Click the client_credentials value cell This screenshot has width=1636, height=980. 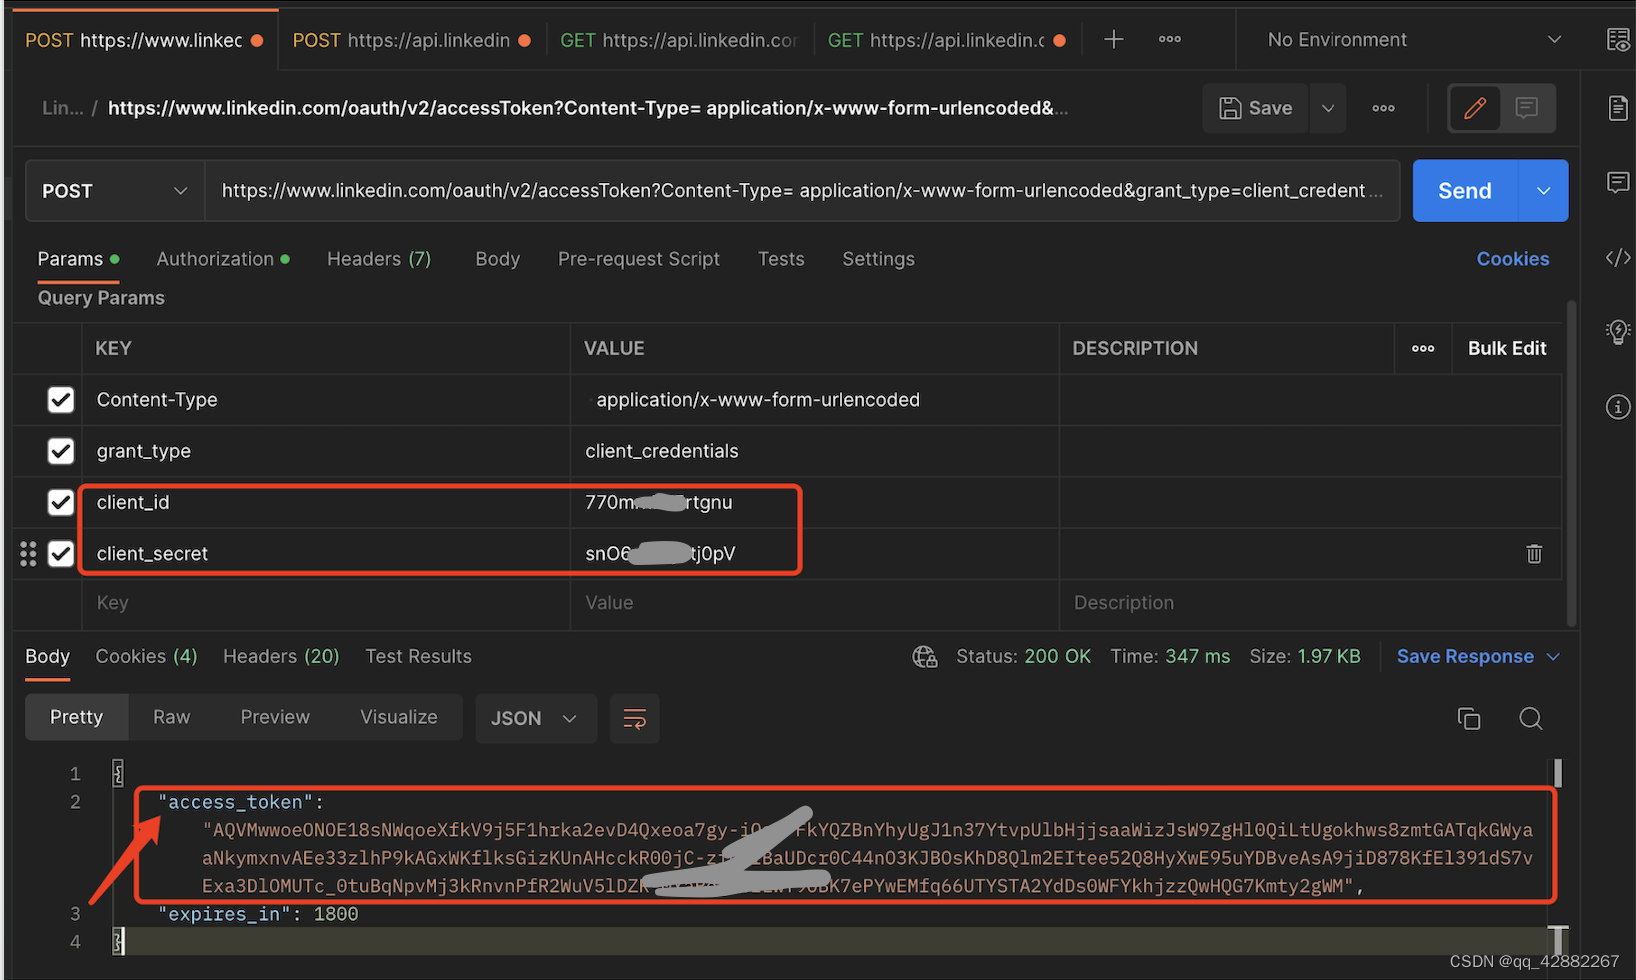pos(814,451)
